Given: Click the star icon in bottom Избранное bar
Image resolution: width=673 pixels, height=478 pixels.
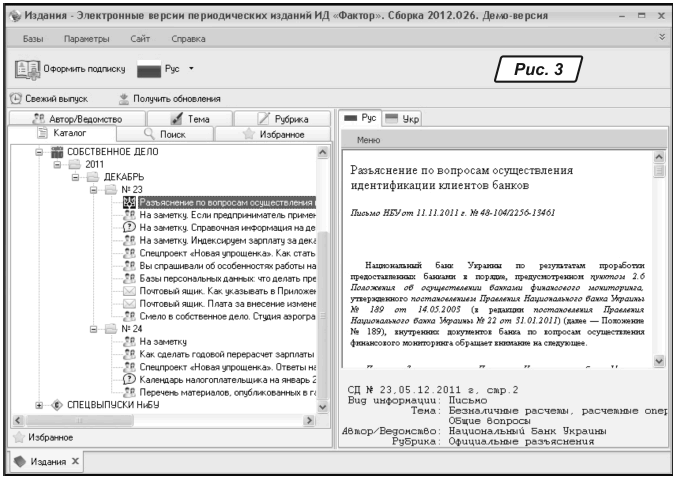Looking at the screenshot, I should pyautogui.click(x=17, y=437).
